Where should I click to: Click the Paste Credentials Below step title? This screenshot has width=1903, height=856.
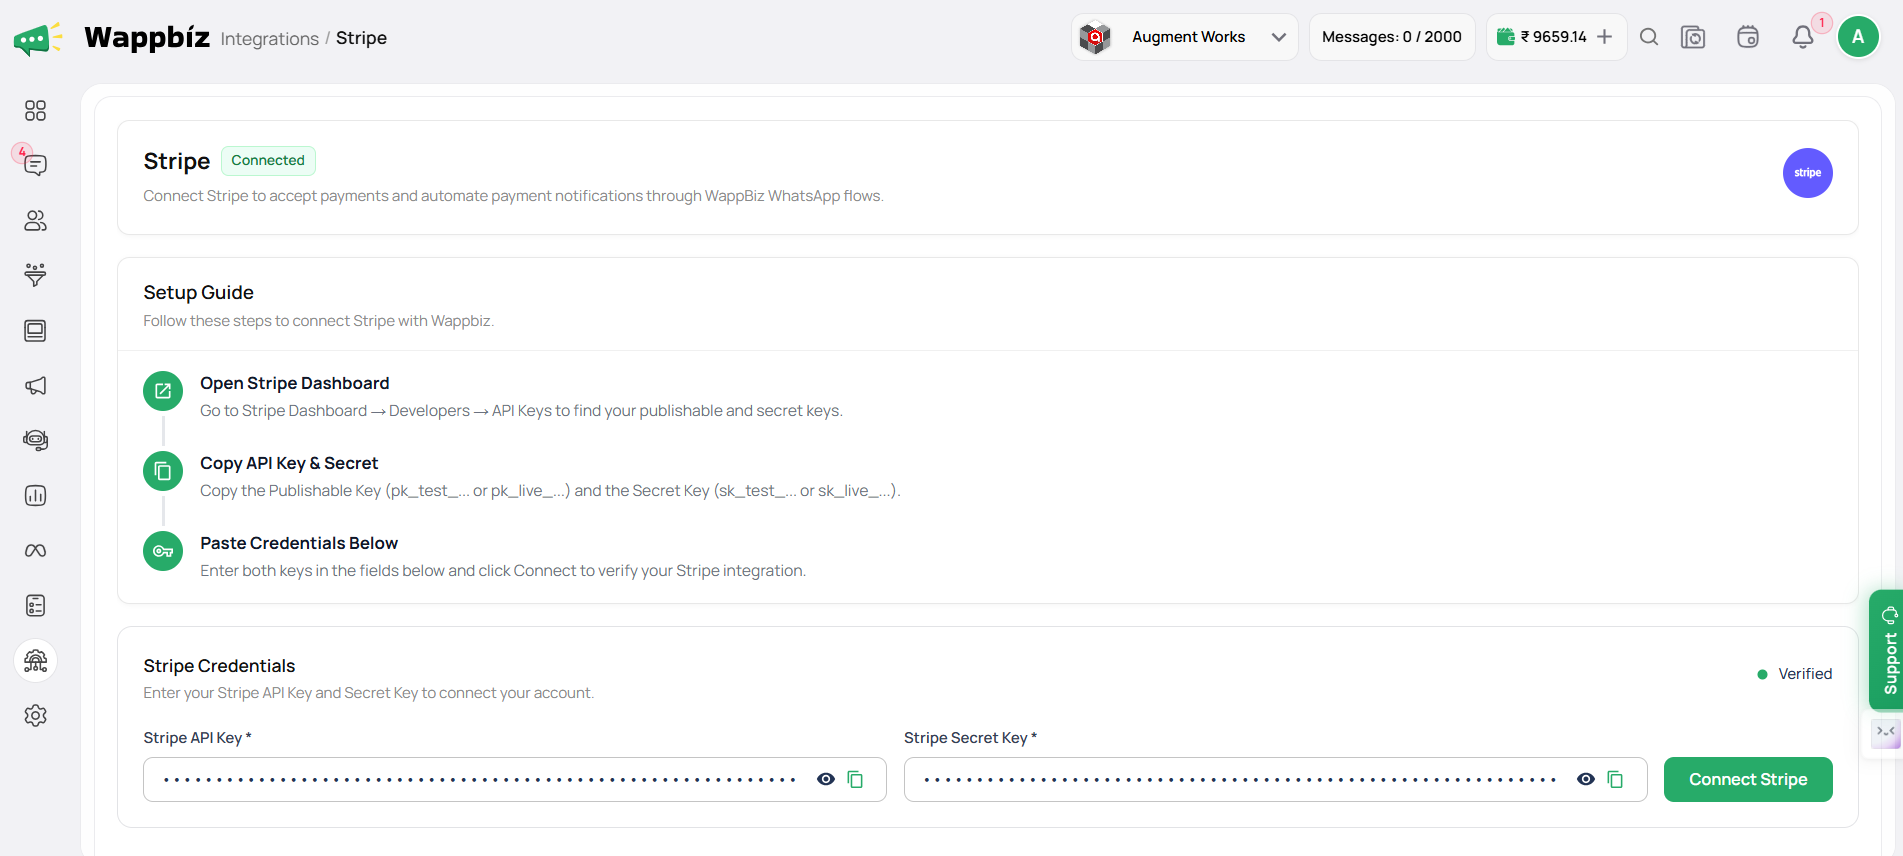(x=299, y=543)
